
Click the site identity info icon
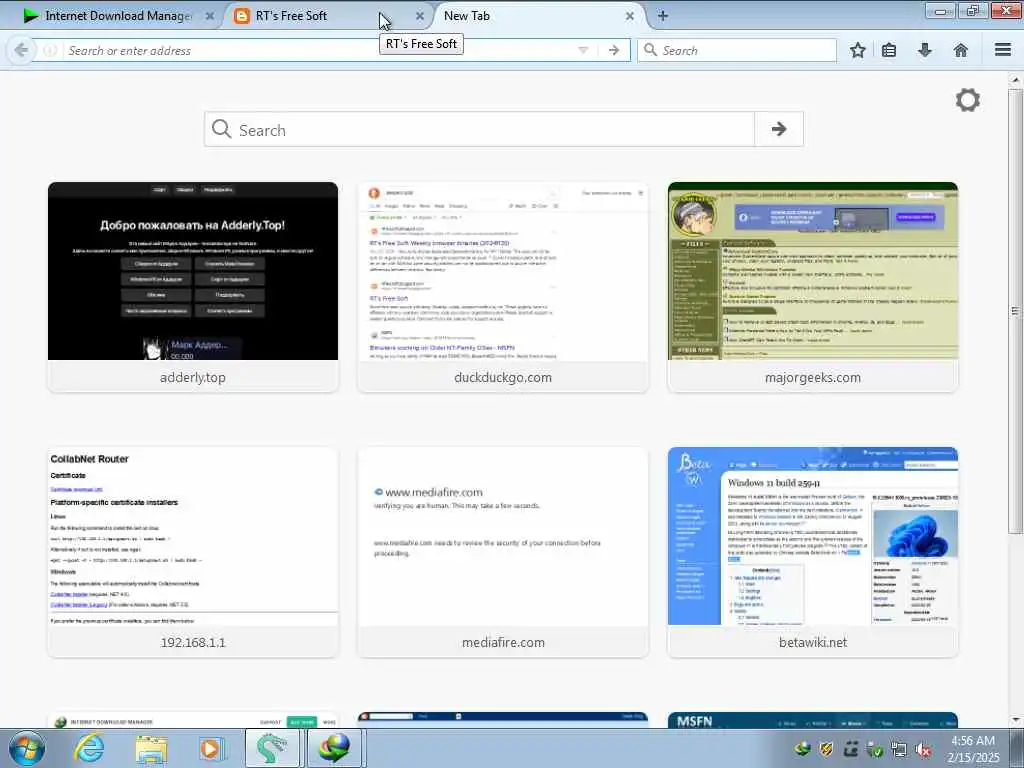(x=50, y=50)
